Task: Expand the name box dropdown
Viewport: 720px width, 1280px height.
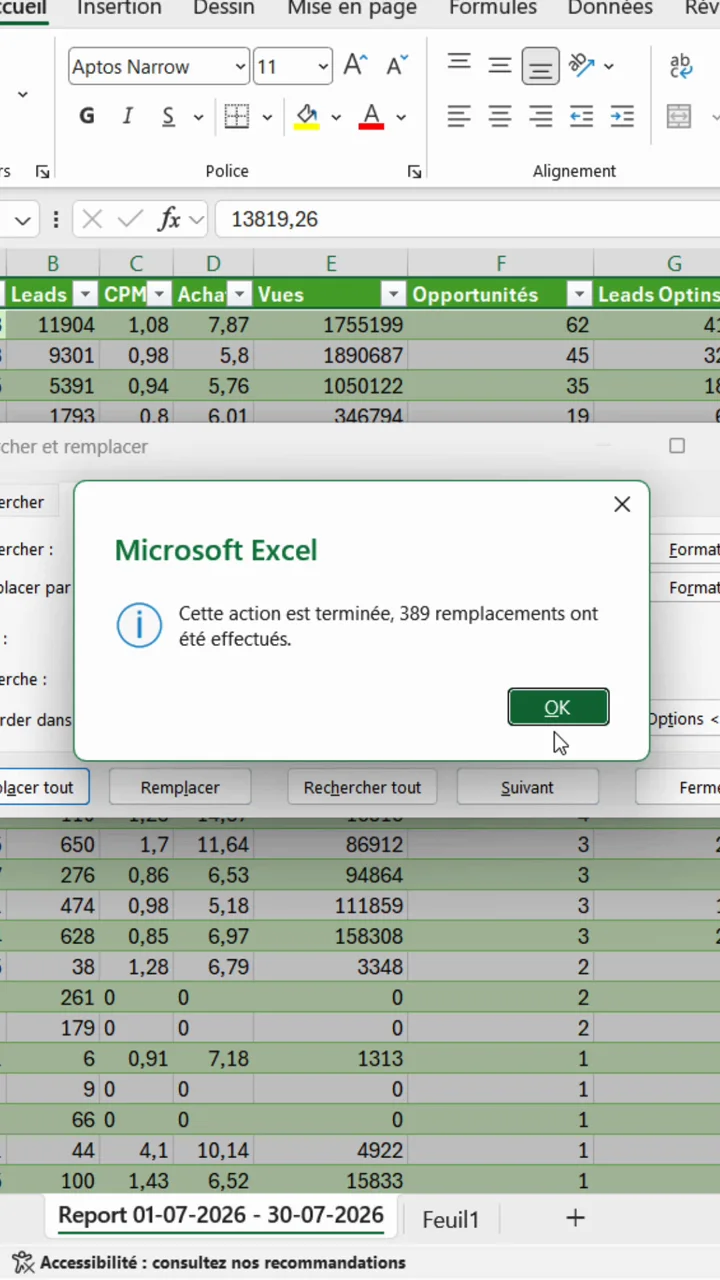Action: [x=22, y=219]
